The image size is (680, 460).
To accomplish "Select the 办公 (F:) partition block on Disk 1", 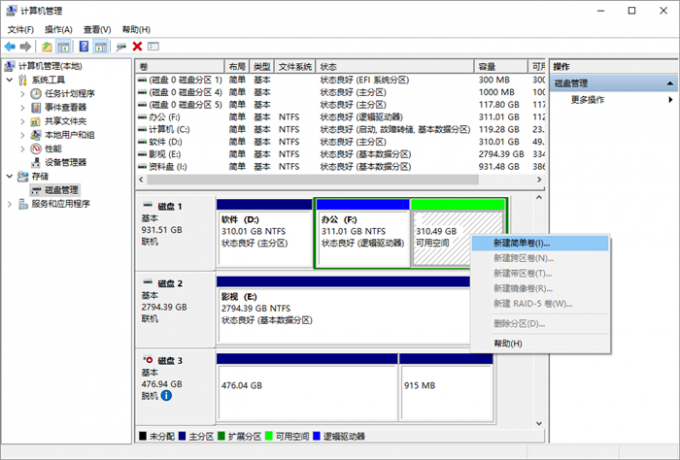I will [x=363, y=233].
